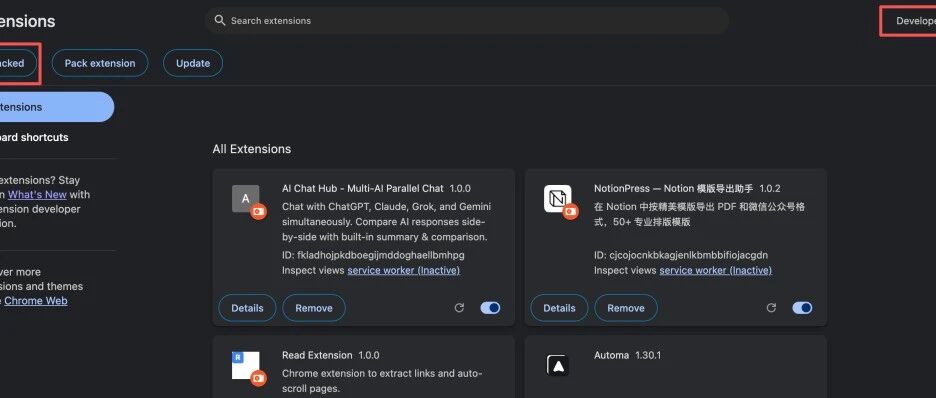Open the What's New link
This screenshot has width=936, height=398.
(37, 195)
